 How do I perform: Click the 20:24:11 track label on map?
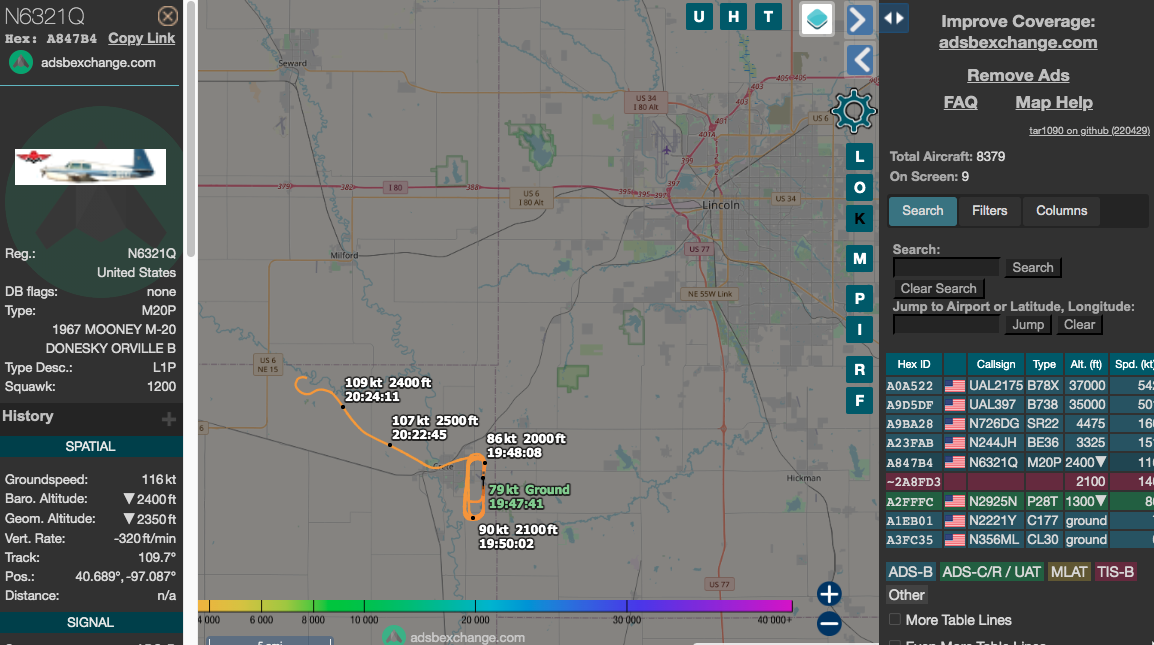[372, 397]
